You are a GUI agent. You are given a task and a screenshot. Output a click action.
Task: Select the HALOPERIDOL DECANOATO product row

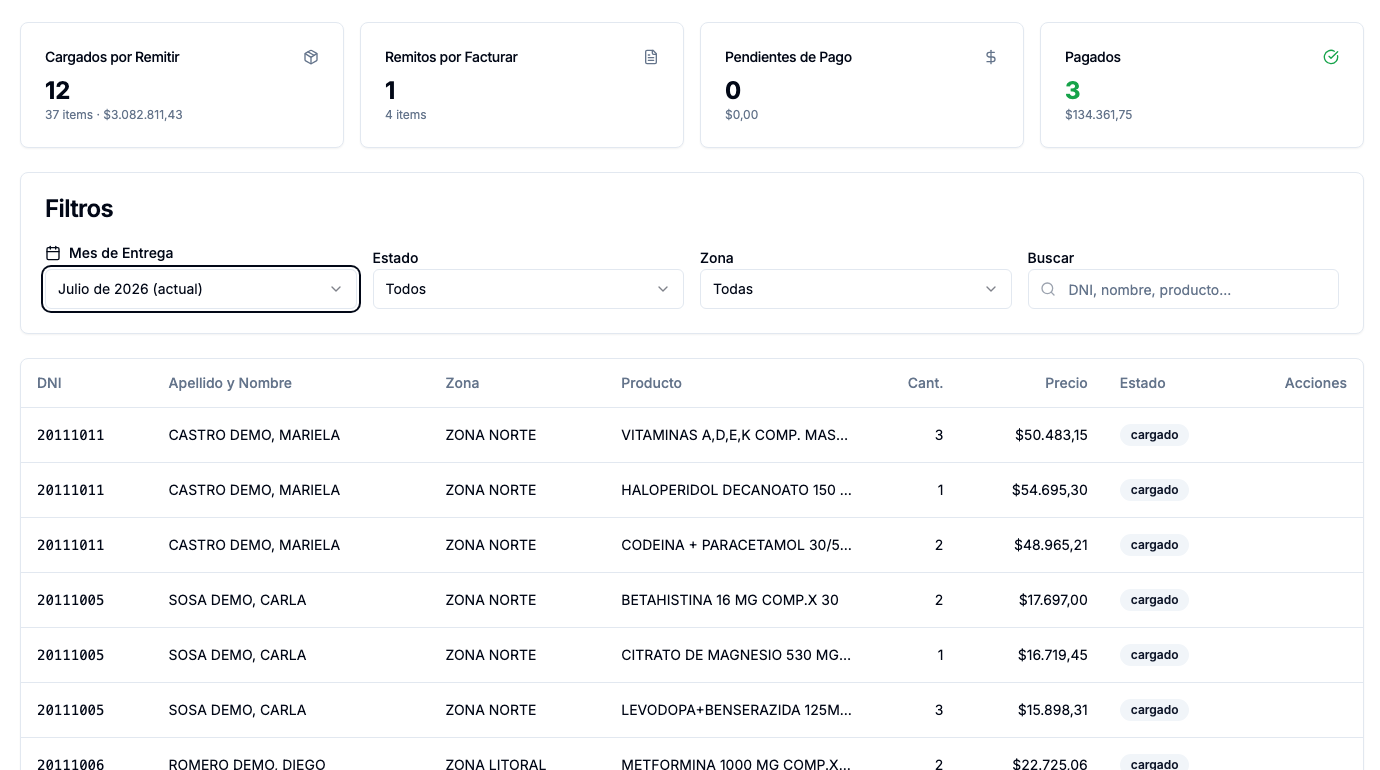692,490
